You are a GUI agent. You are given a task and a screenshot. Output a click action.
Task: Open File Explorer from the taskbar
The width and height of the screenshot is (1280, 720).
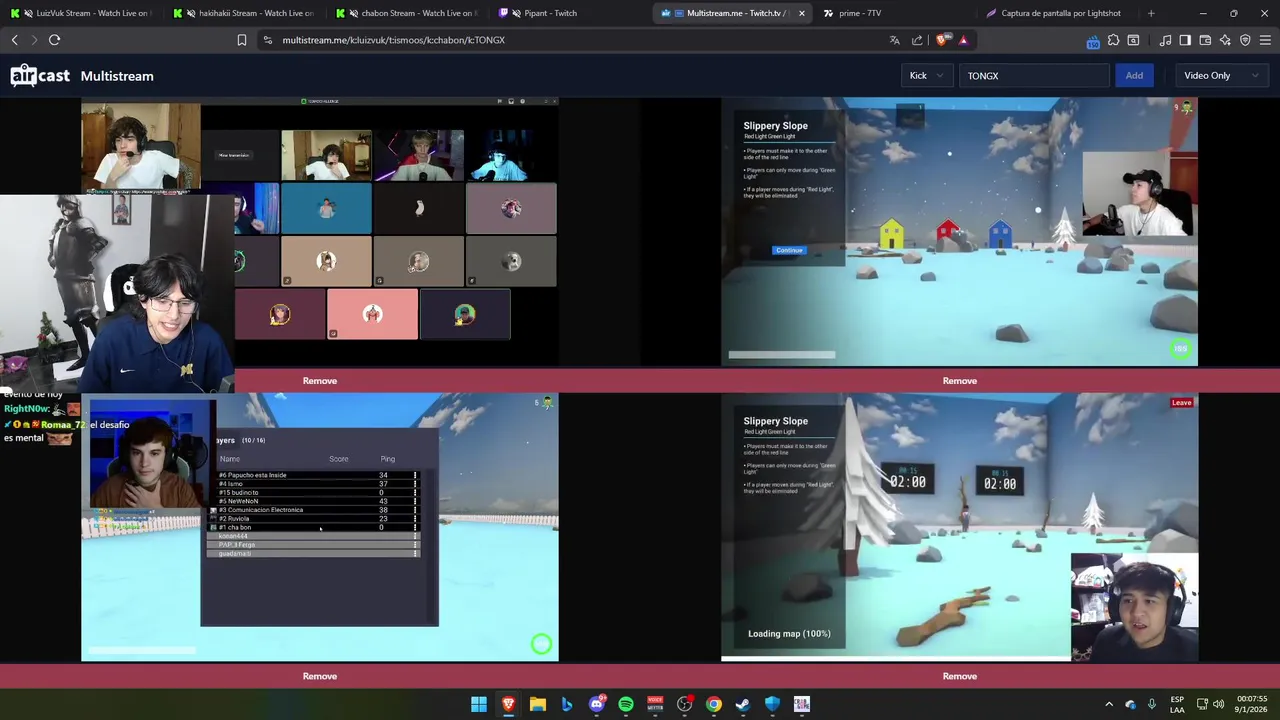coord(538,704)
